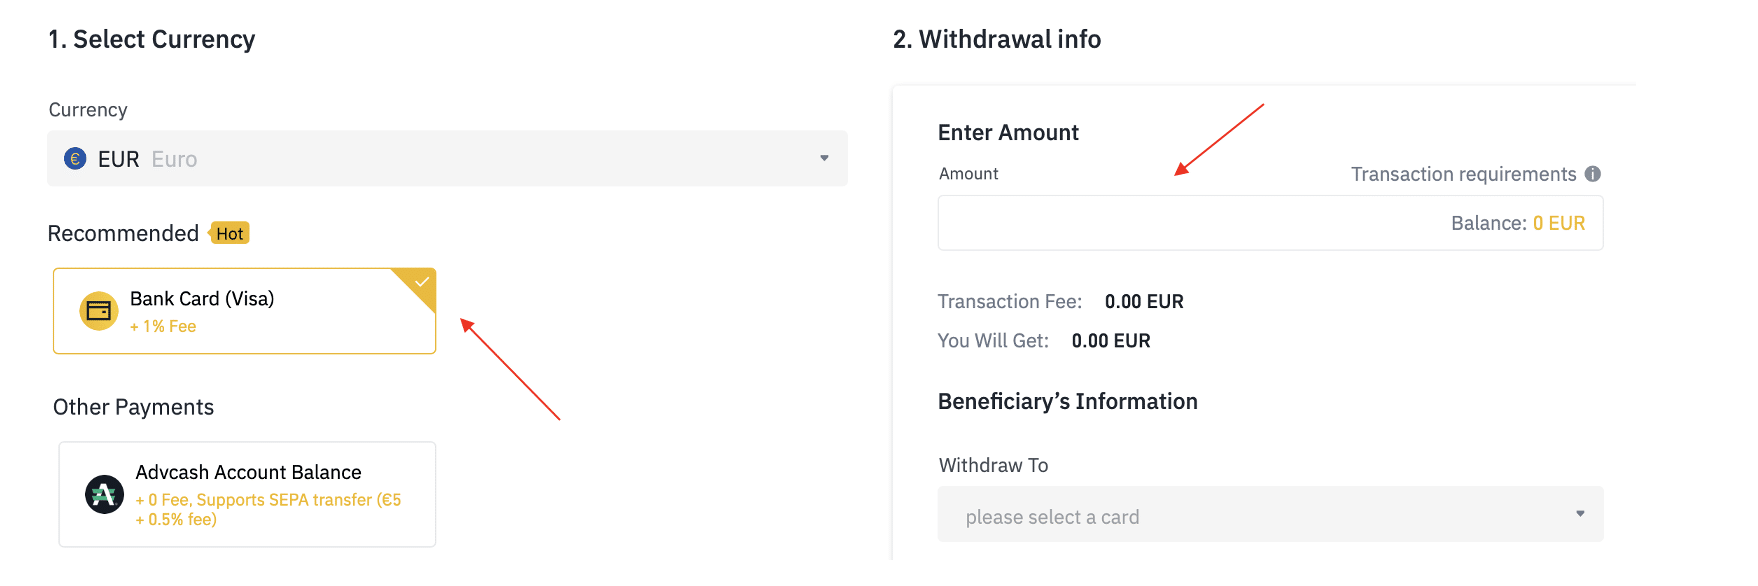Click the '+ 1% Fee' label
Image resolution: width=1758 pixels, height=586 pixels.
coord(163,326)
